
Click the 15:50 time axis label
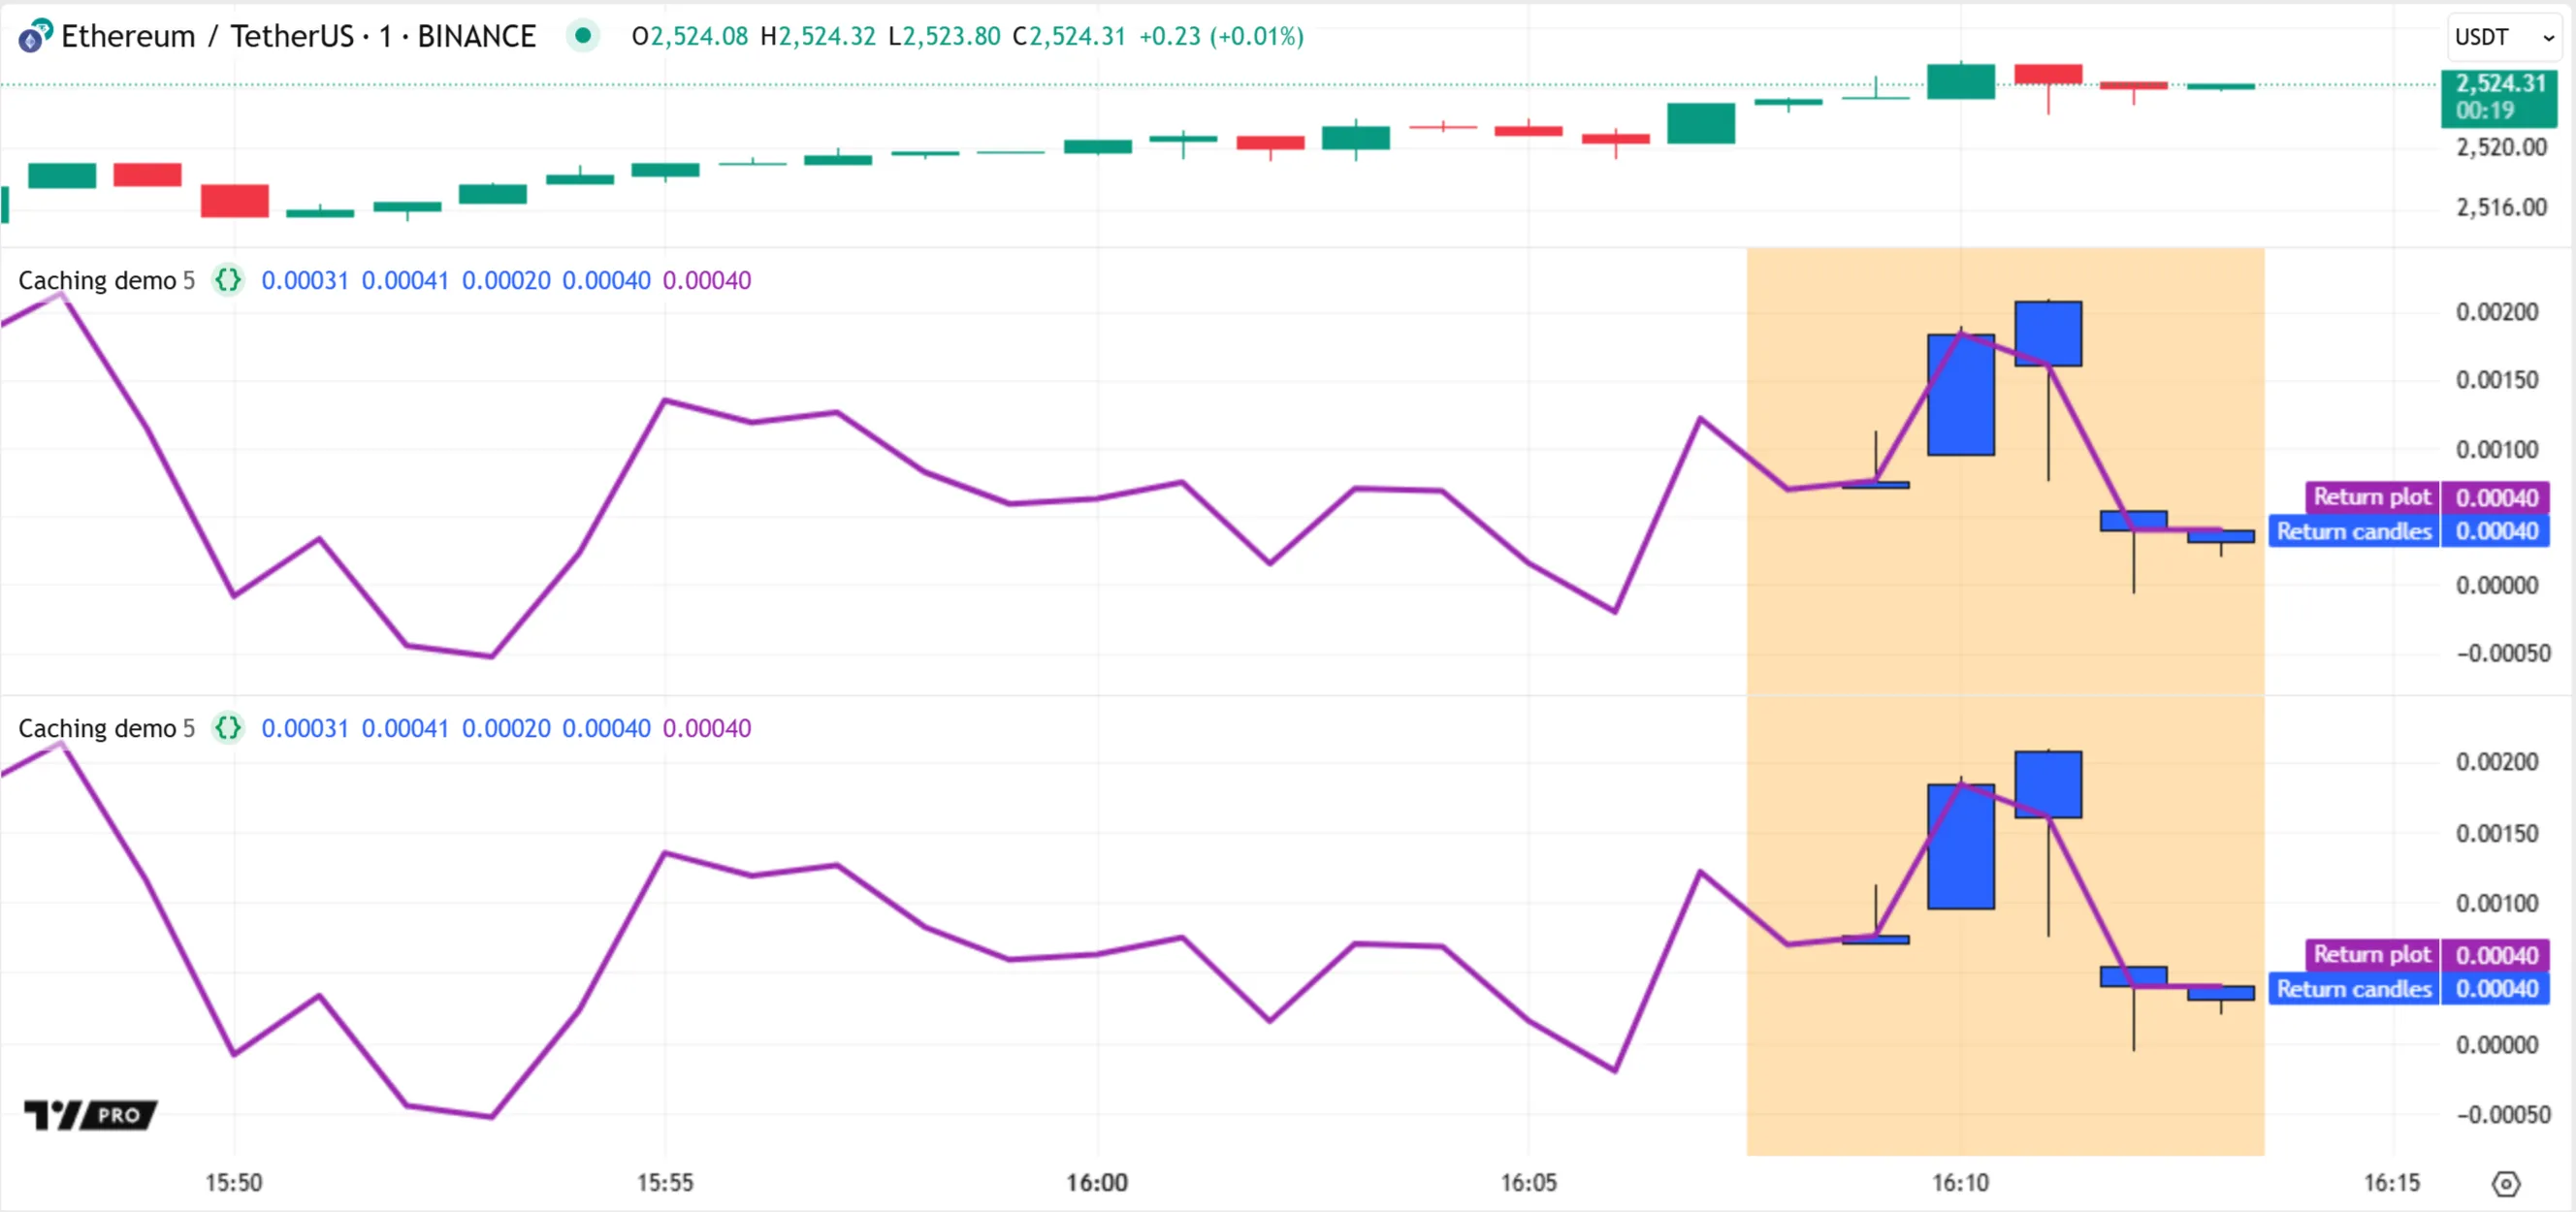click(x=233, y=1183)
